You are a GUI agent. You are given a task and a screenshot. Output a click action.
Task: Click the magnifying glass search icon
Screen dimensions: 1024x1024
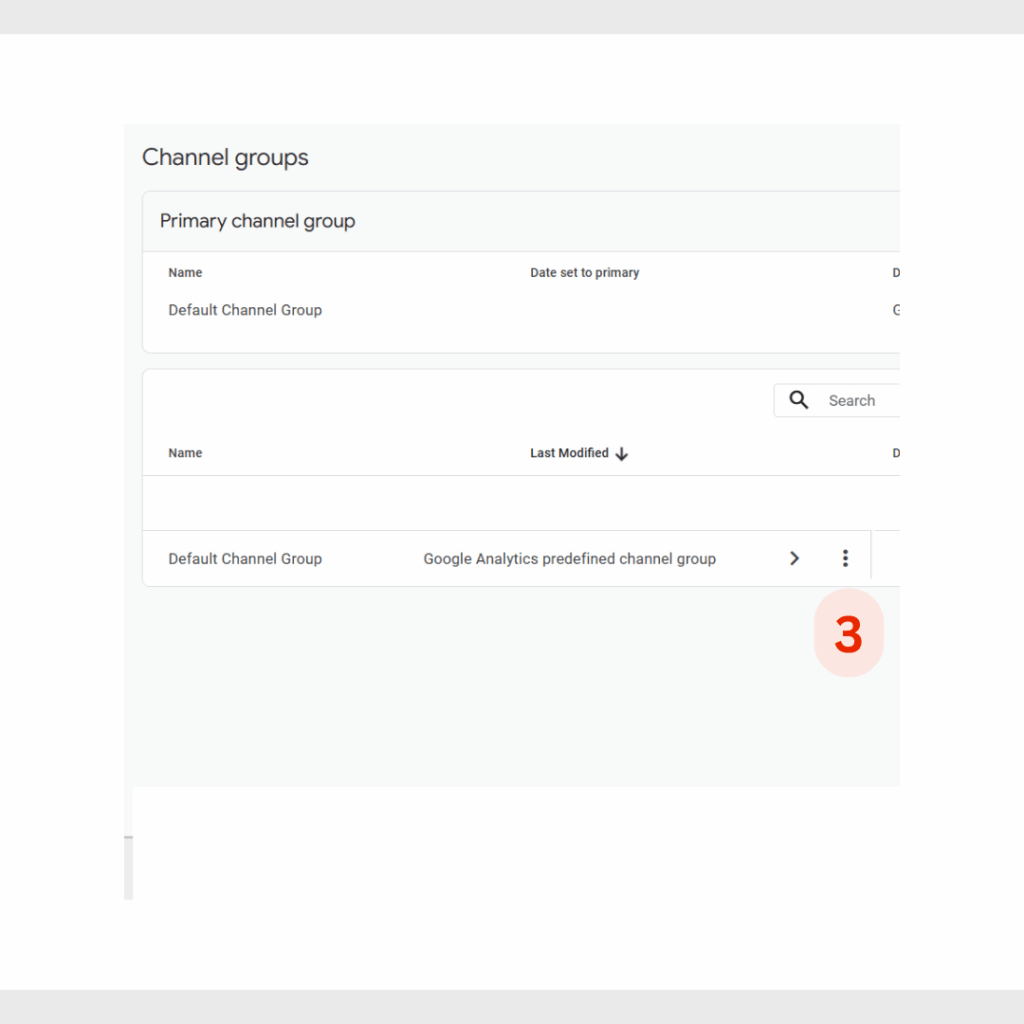pyautogui.click(x=799, y=400)
